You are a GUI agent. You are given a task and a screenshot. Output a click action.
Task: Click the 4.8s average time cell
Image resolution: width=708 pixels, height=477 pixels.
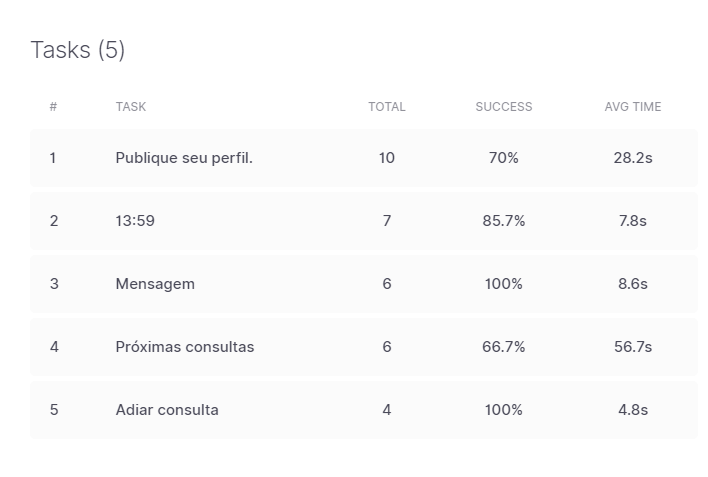pos(633,410)
